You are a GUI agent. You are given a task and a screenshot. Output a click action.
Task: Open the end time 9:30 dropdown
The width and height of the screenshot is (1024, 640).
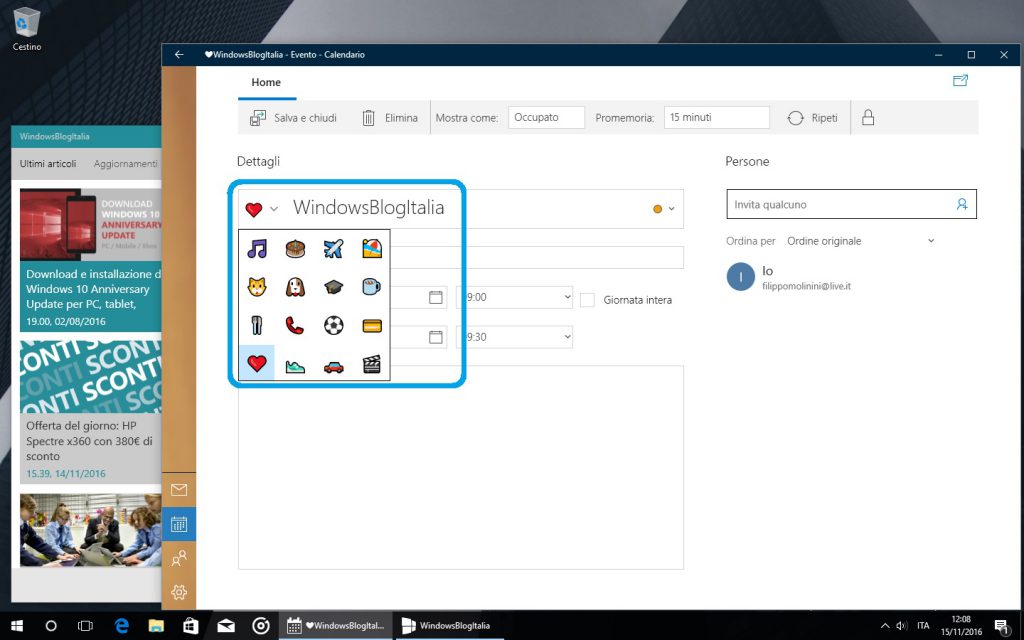514,337
